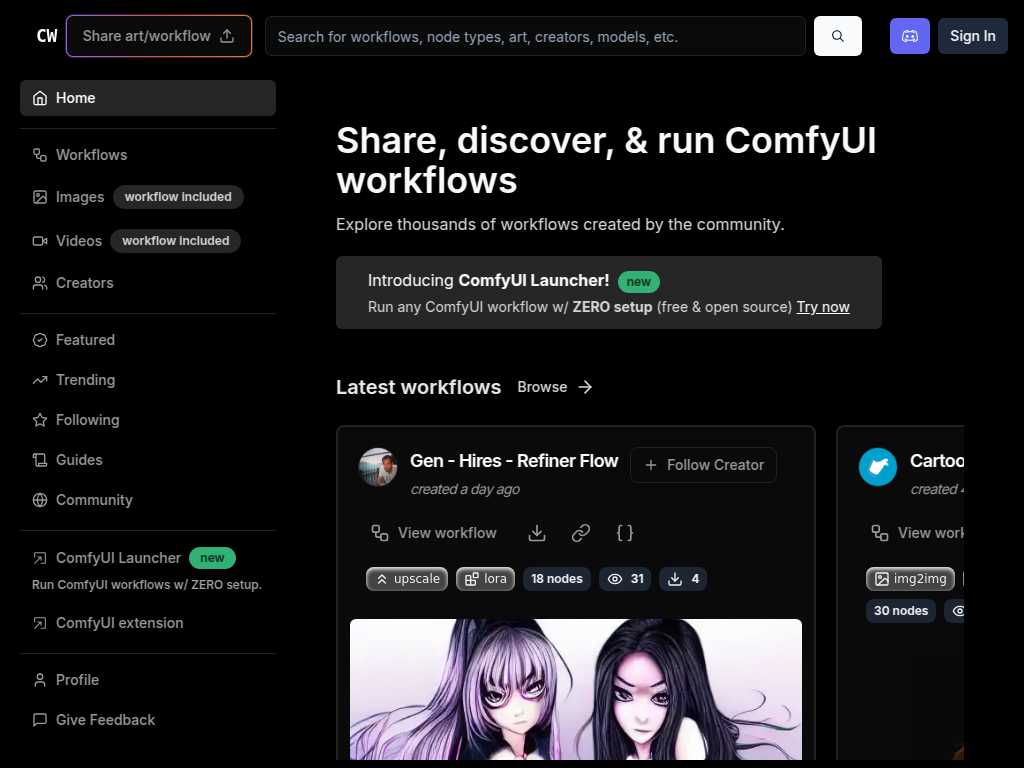Viewport: 1024px width, 768px height.
Task: Open Guides in the sidebar
Action: click(x=148, y=460)
